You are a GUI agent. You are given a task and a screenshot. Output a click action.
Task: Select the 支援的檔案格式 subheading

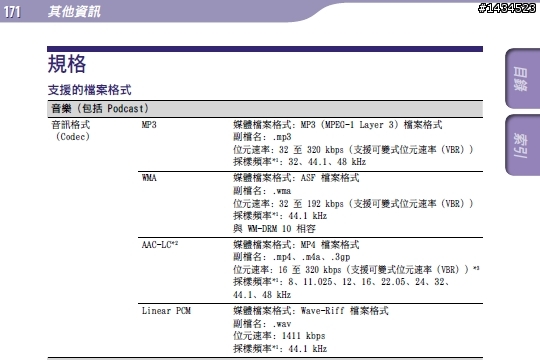tap(90, 90)
